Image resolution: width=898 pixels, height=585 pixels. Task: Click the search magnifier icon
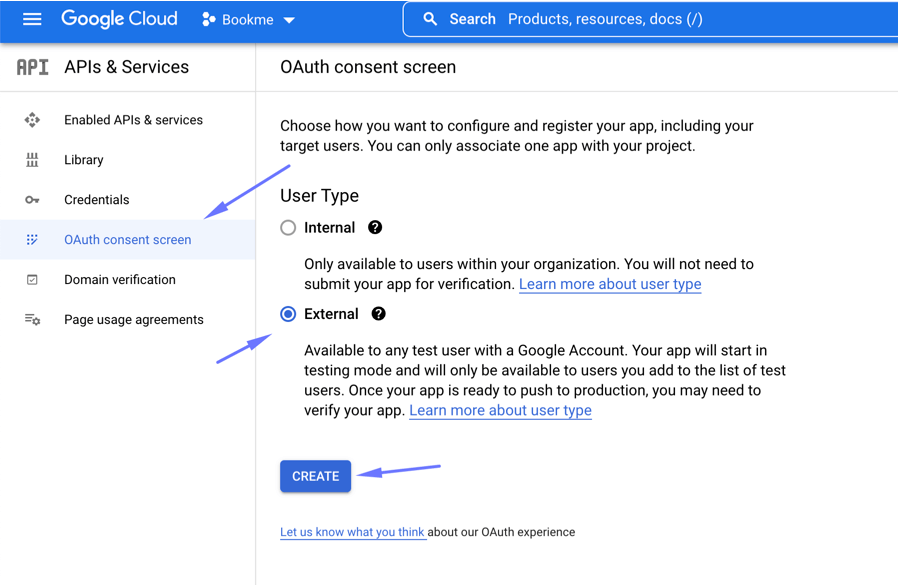tap(430, 19)
